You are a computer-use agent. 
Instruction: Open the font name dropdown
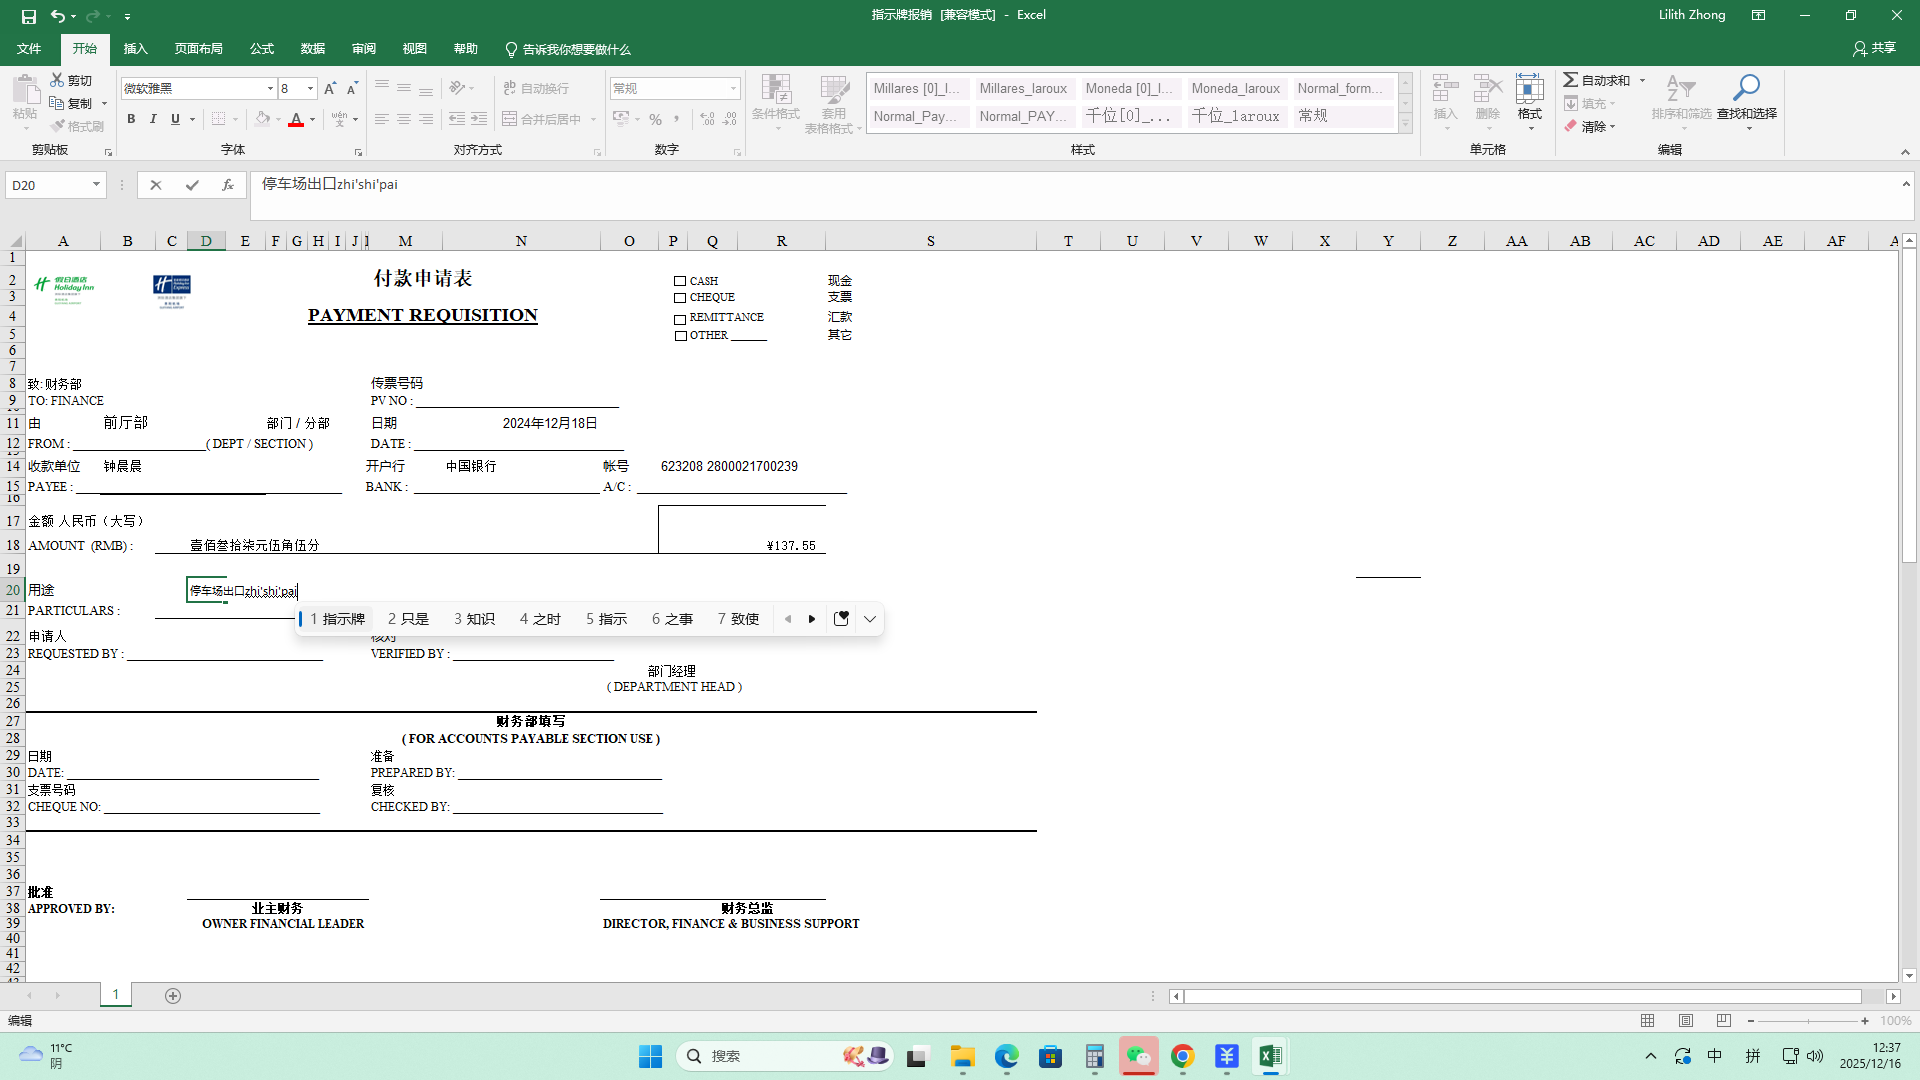click(x=270, y=89)
